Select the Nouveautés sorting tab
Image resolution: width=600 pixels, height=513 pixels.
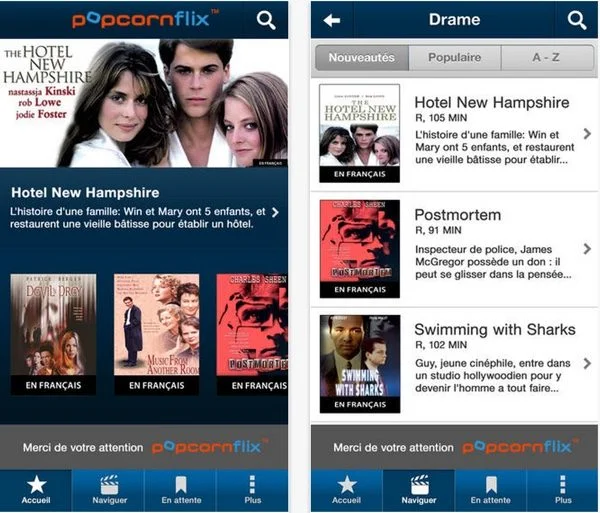point(362,57)
